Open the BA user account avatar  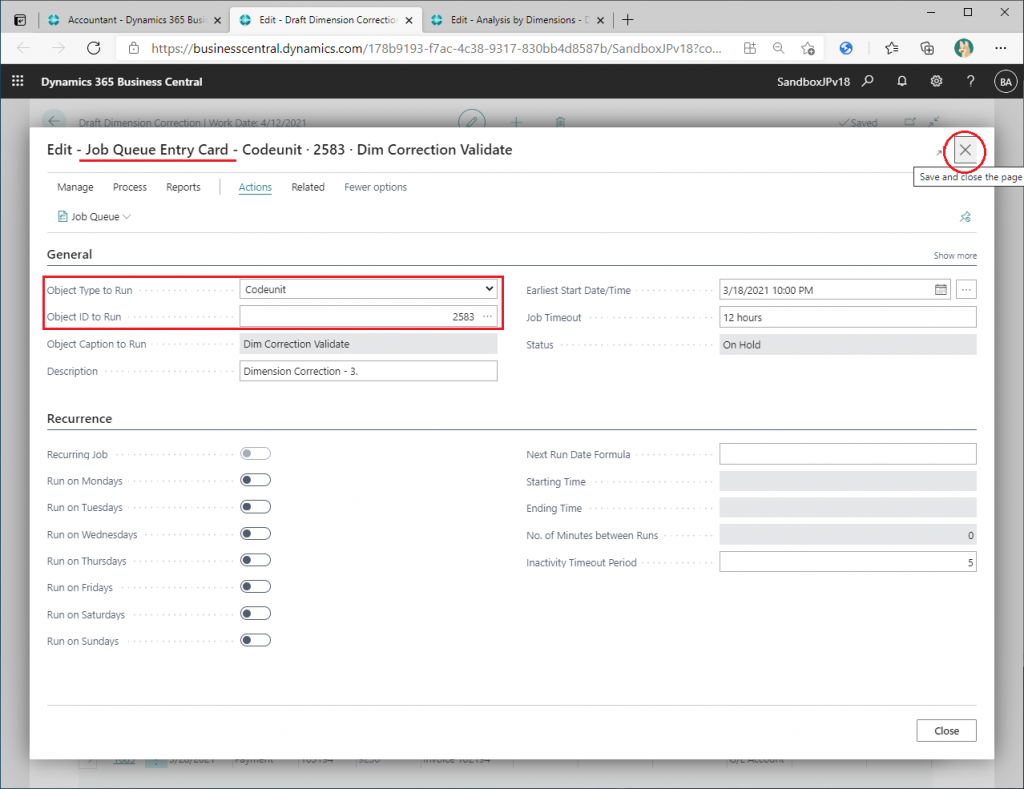pyautogui.click(x=1005, y=82)
